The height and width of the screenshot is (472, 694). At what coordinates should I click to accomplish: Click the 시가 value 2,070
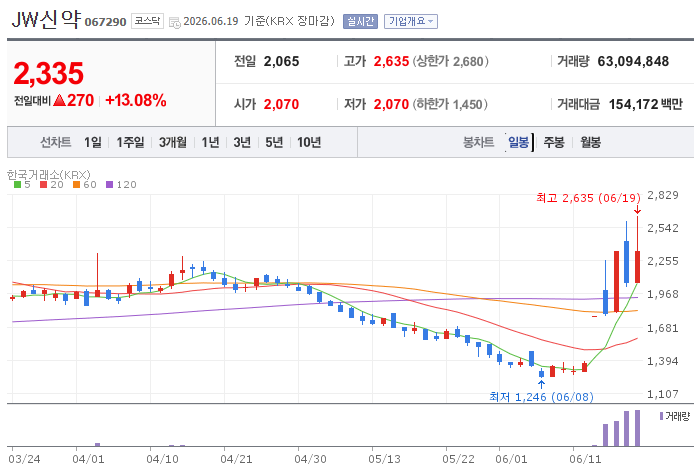coord(281,104)
